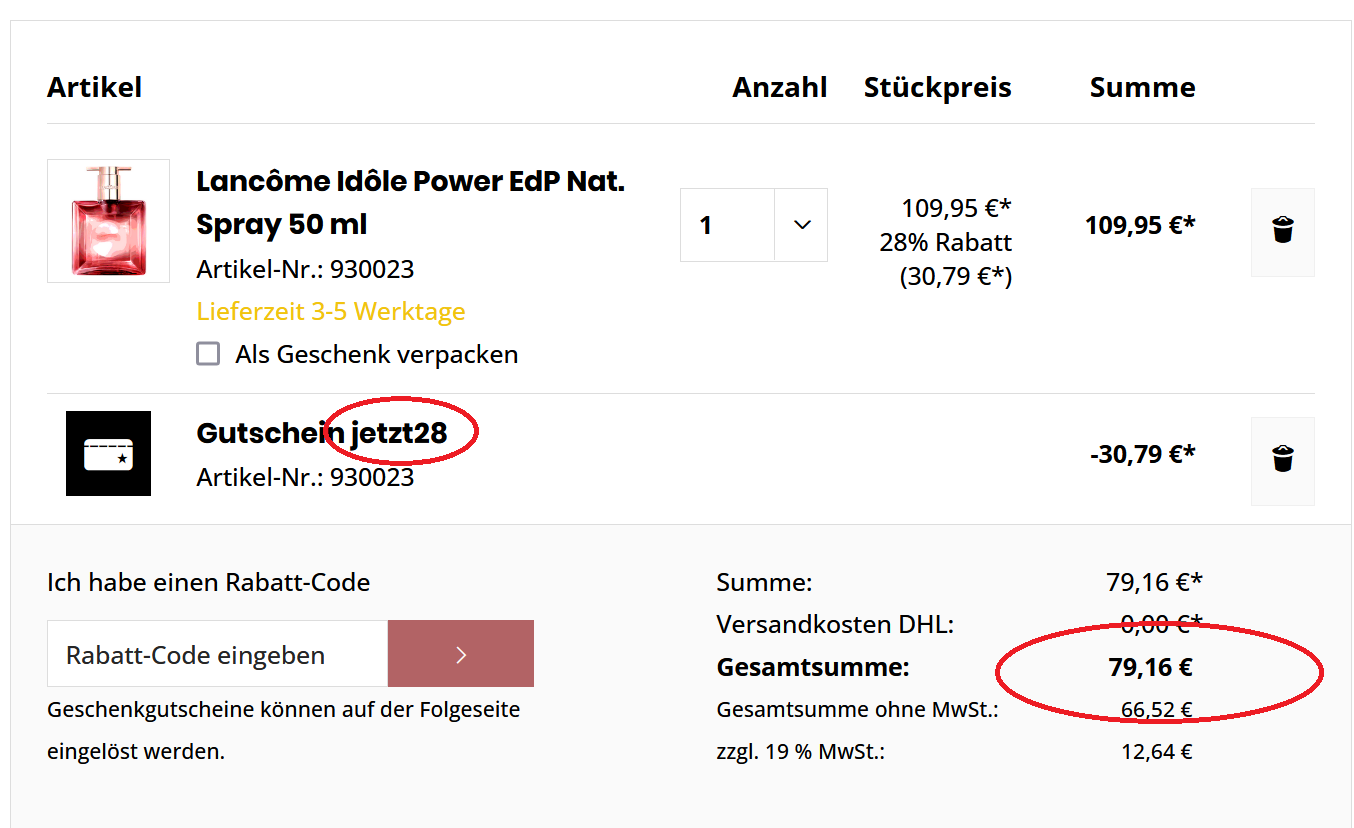Viewport: 1354px width, 828px height.
Task: Check the Als Geschenk verpacken box
Action: (x=208, y=354)
